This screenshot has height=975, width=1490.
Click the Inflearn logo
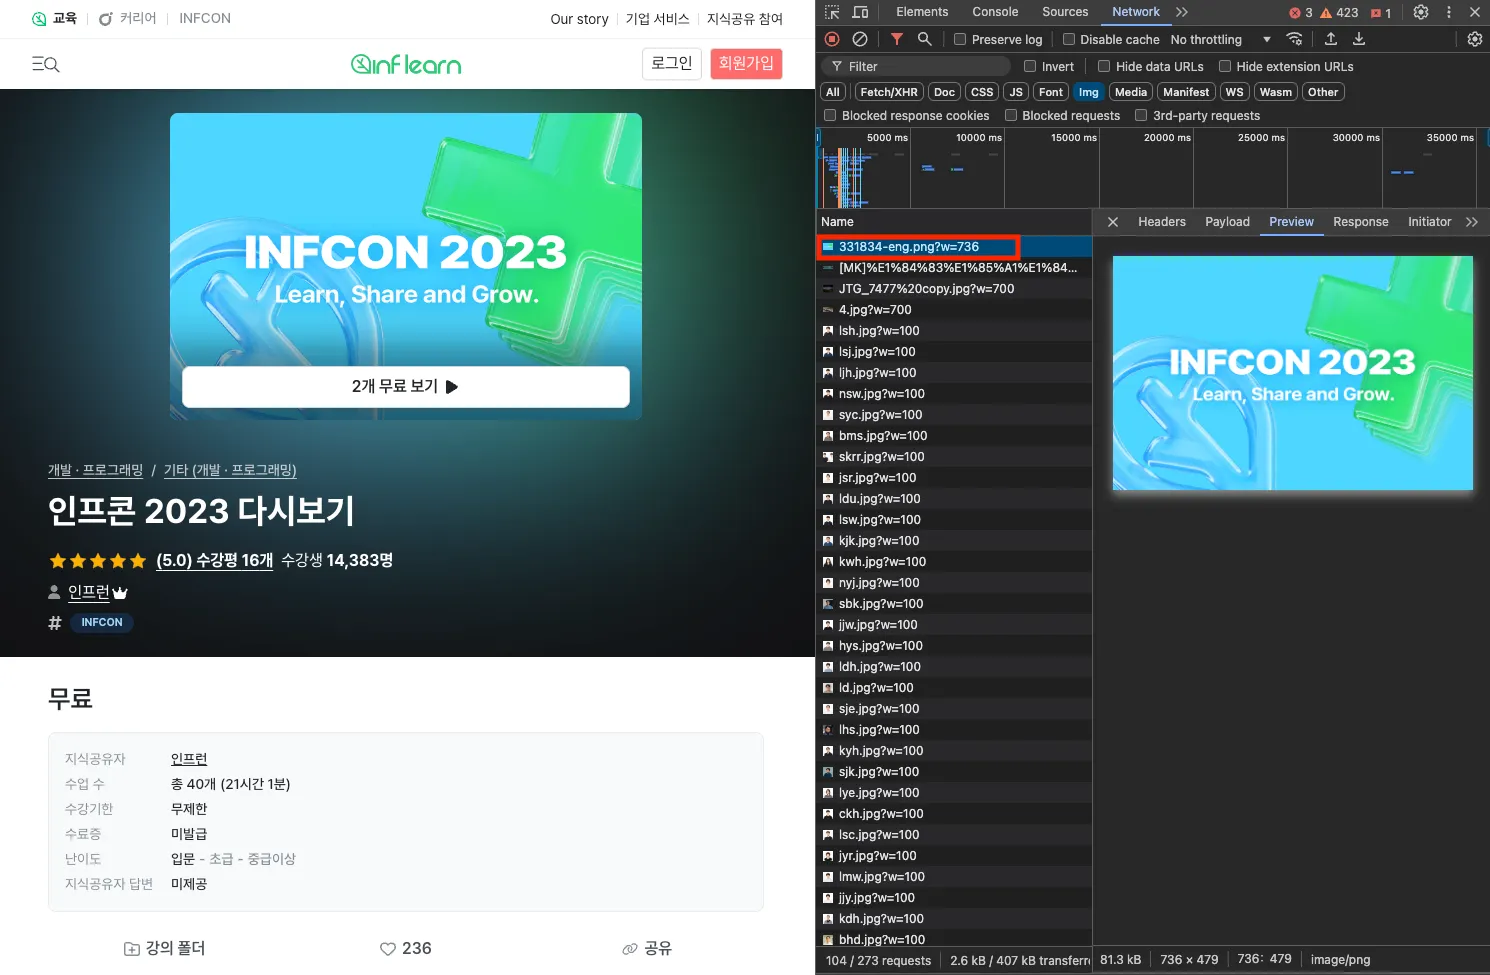pyautogui.click(x=406, y=64)
